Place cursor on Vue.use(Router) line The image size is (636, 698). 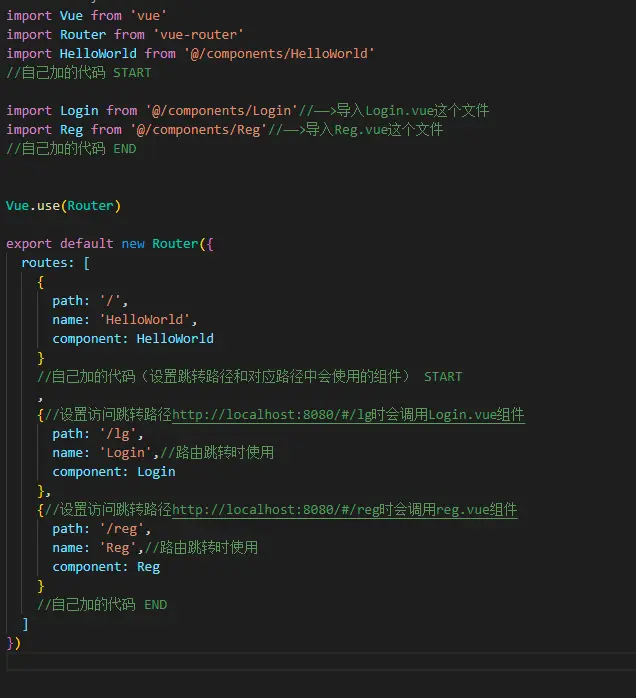(x=63, y=206)
